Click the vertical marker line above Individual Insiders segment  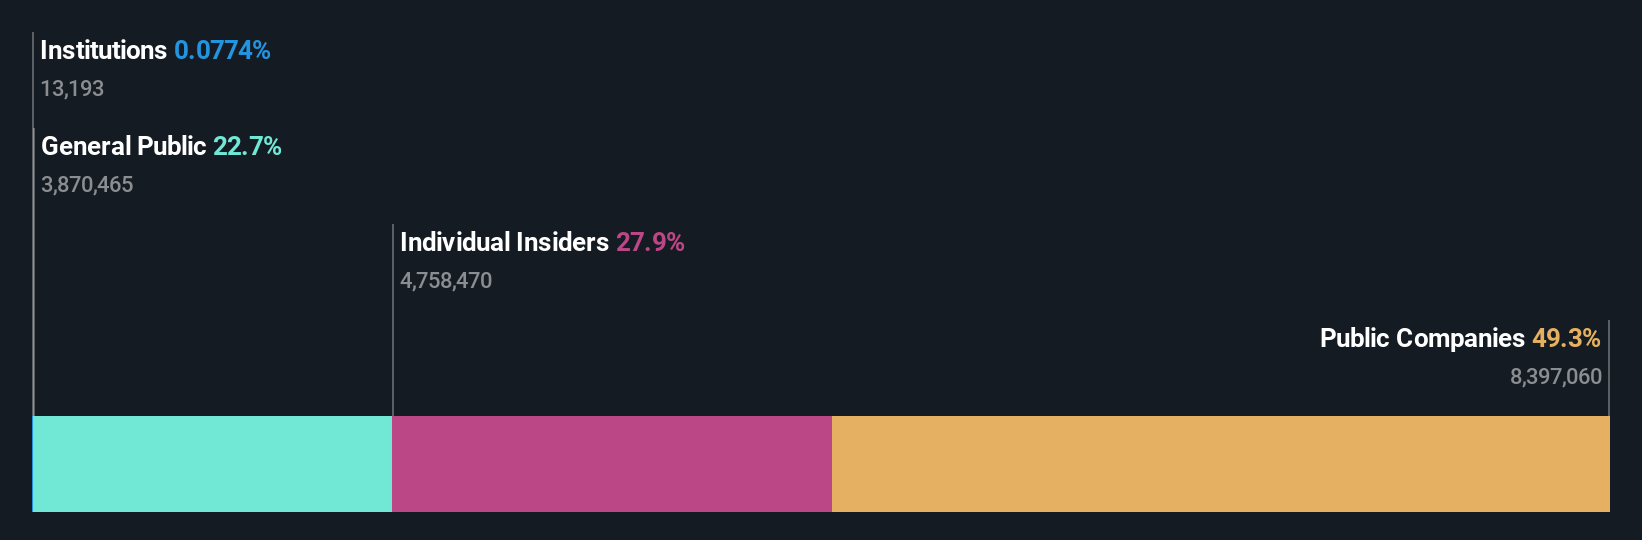(x=393, y=320)
